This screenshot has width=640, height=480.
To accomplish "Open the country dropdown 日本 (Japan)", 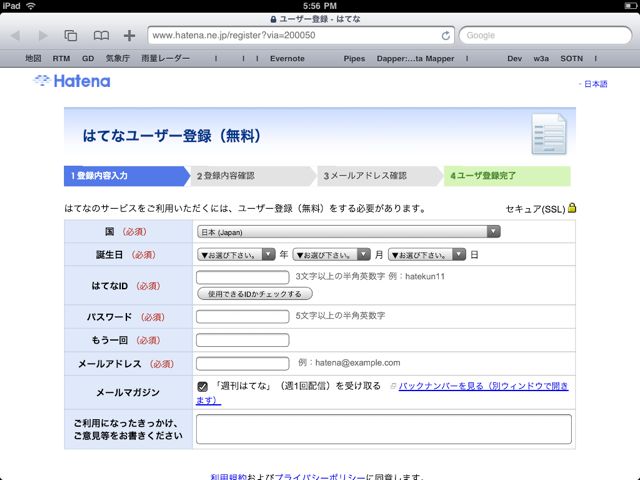I will click(349, 232).
